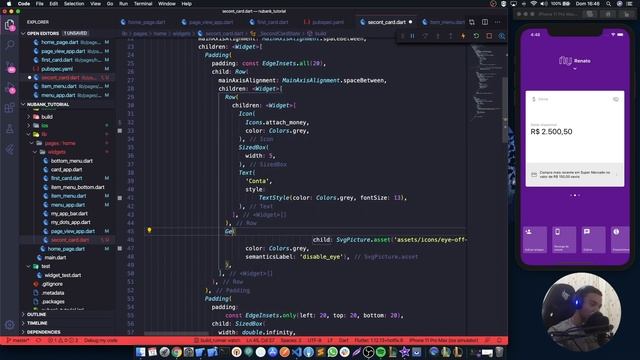Screen dimensions: 640x360
Task: Click iPhone 11 Pro Max device in status bar
Action: 444,340
